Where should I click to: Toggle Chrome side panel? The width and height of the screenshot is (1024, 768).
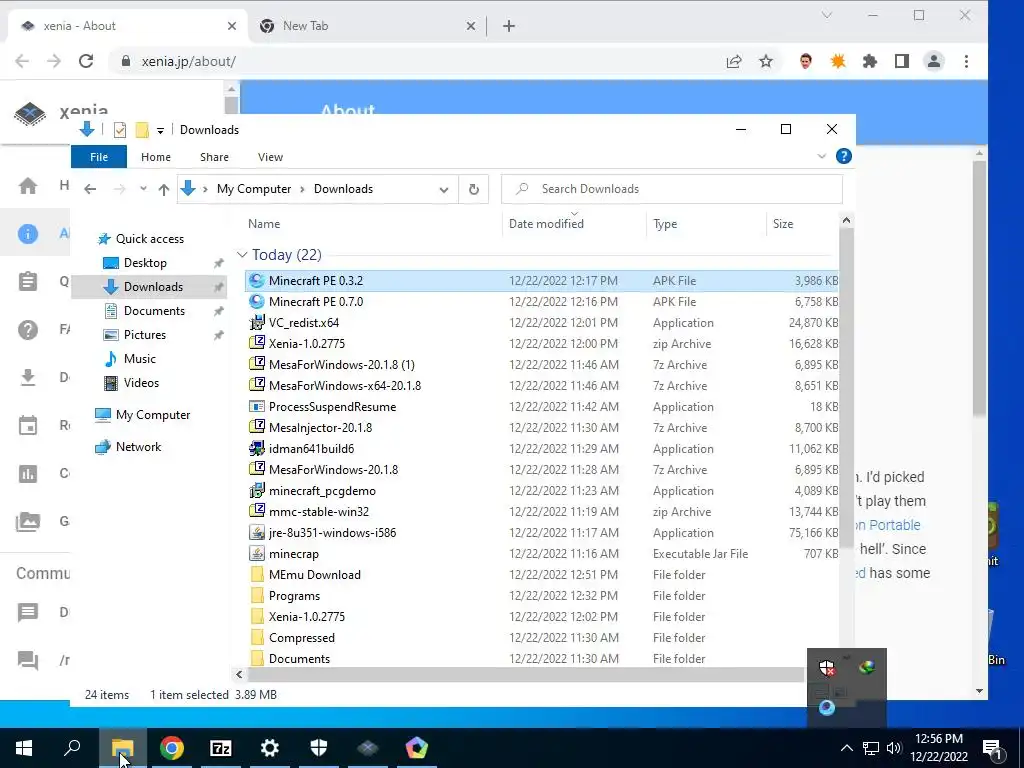click(902, 61)
